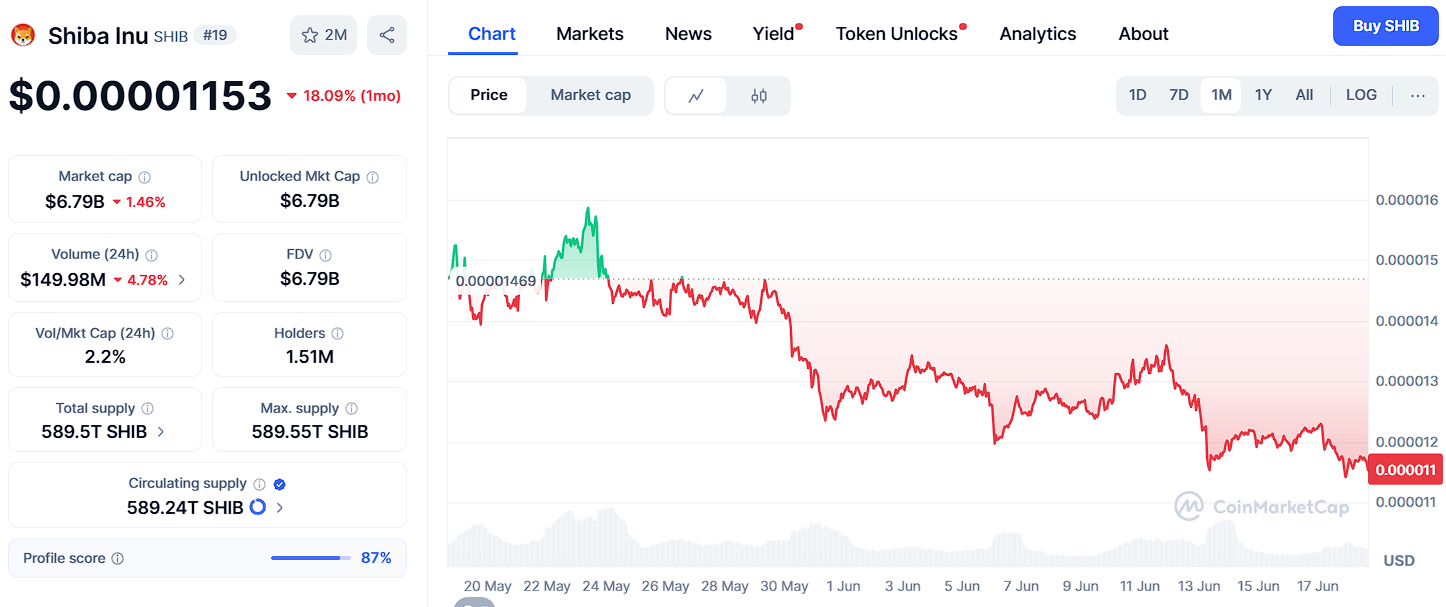Show info tooltip for Holders
This screenshot has width=1446, height=607.
[x=337, y=333]
